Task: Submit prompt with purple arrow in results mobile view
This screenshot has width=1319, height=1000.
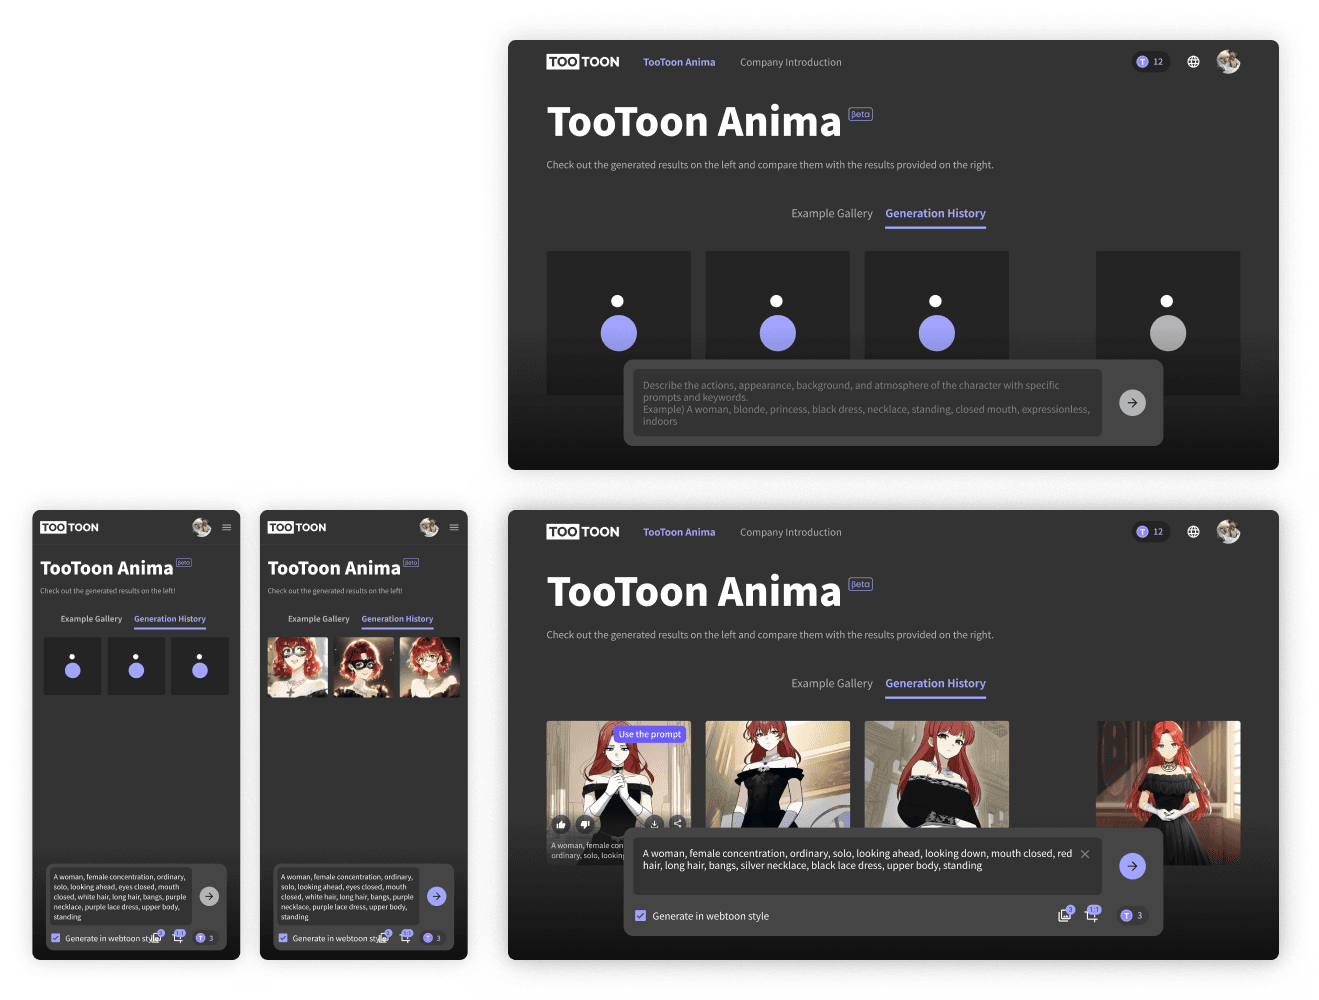Action: (437, 896)
